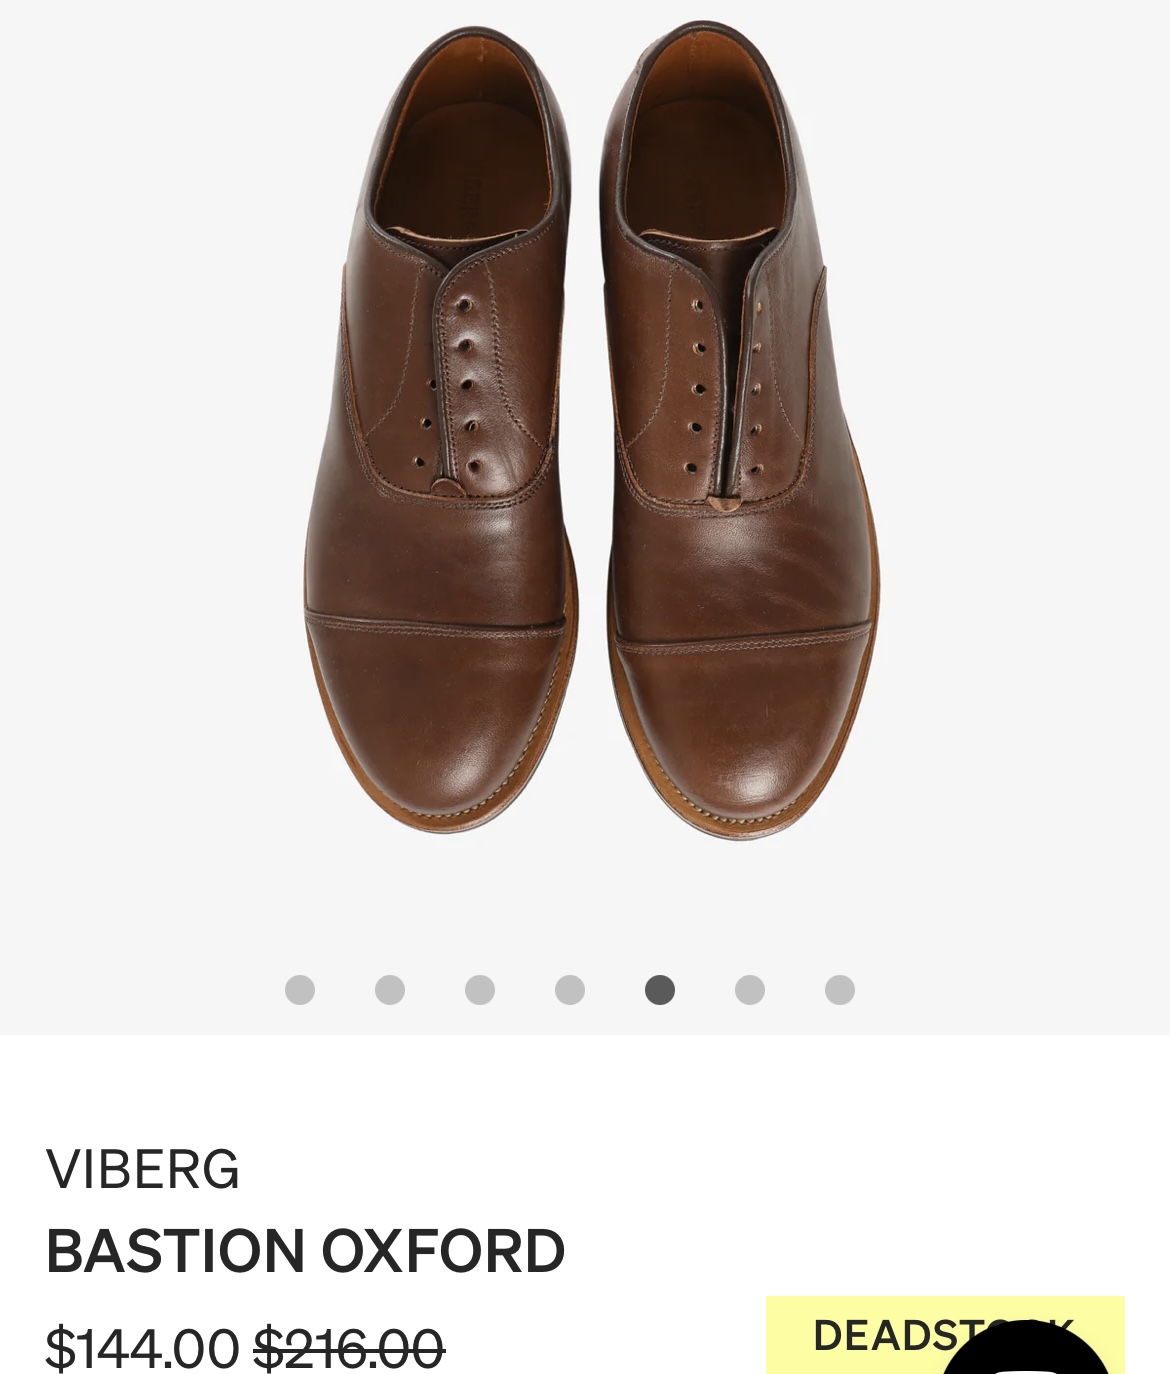1170x1374 pixels.
Task: Click the BASTION OXFORD product title
Action: point(305,1251)
